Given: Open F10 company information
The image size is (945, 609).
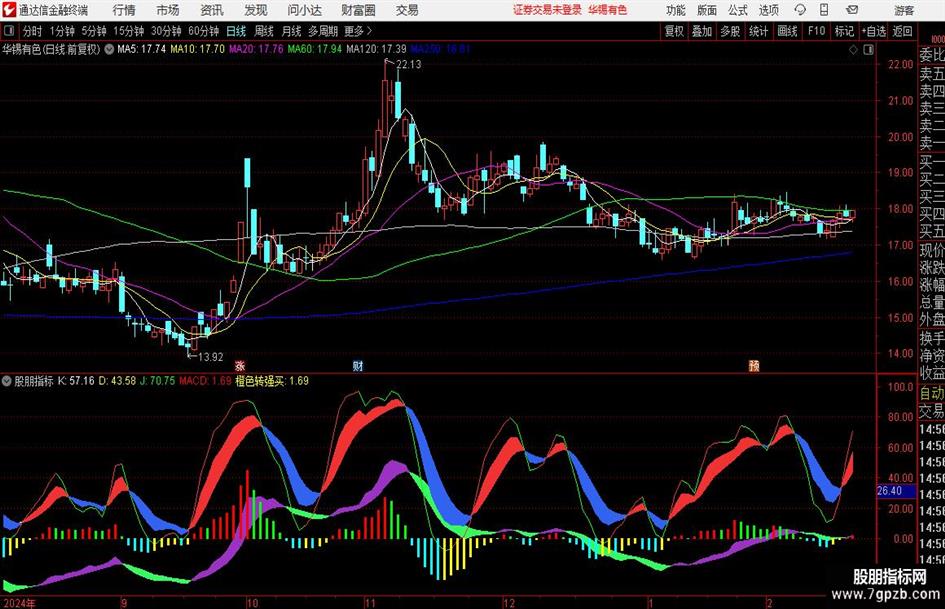Looking at the screenshot, I should [817, 31].
